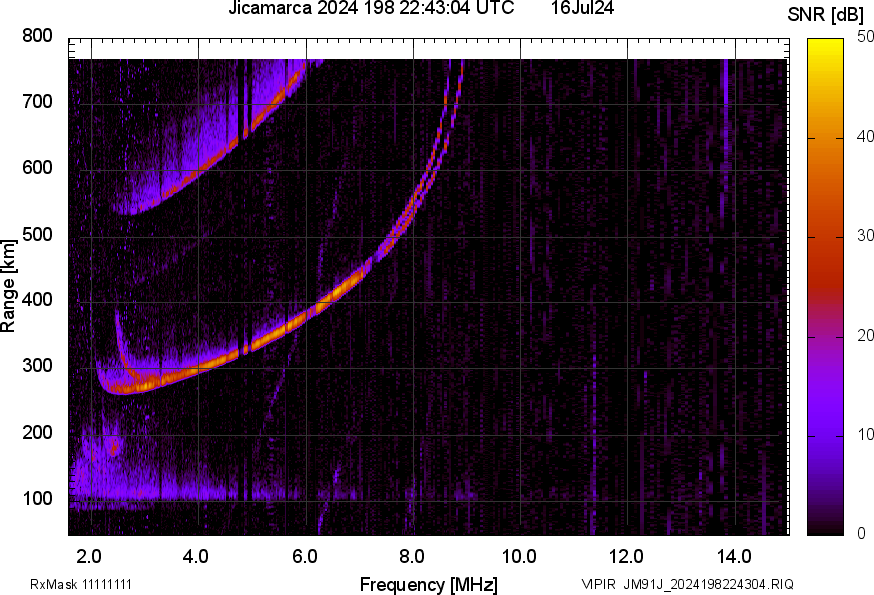The width and height of the screenshot is (874, 595).
Task: Click the colorbar 10 tick label
Action: 865,434
